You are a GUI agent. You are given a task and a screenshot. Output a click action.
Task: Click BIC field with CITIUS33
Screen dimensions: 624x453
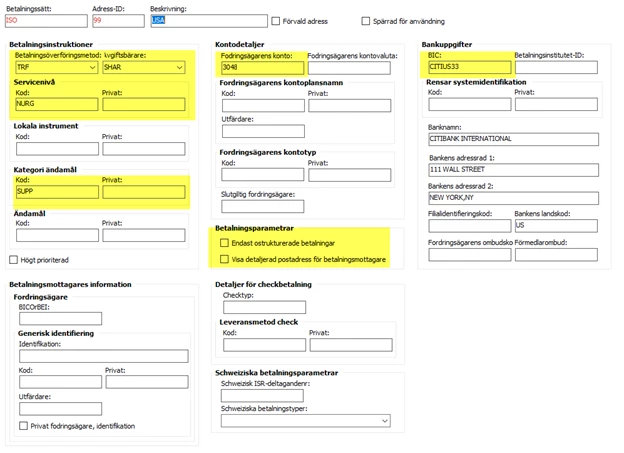470,67
